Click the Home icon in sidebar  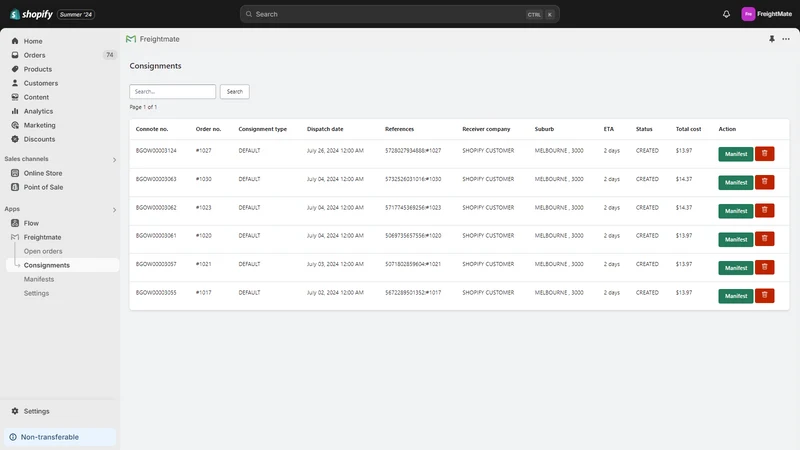15,41
